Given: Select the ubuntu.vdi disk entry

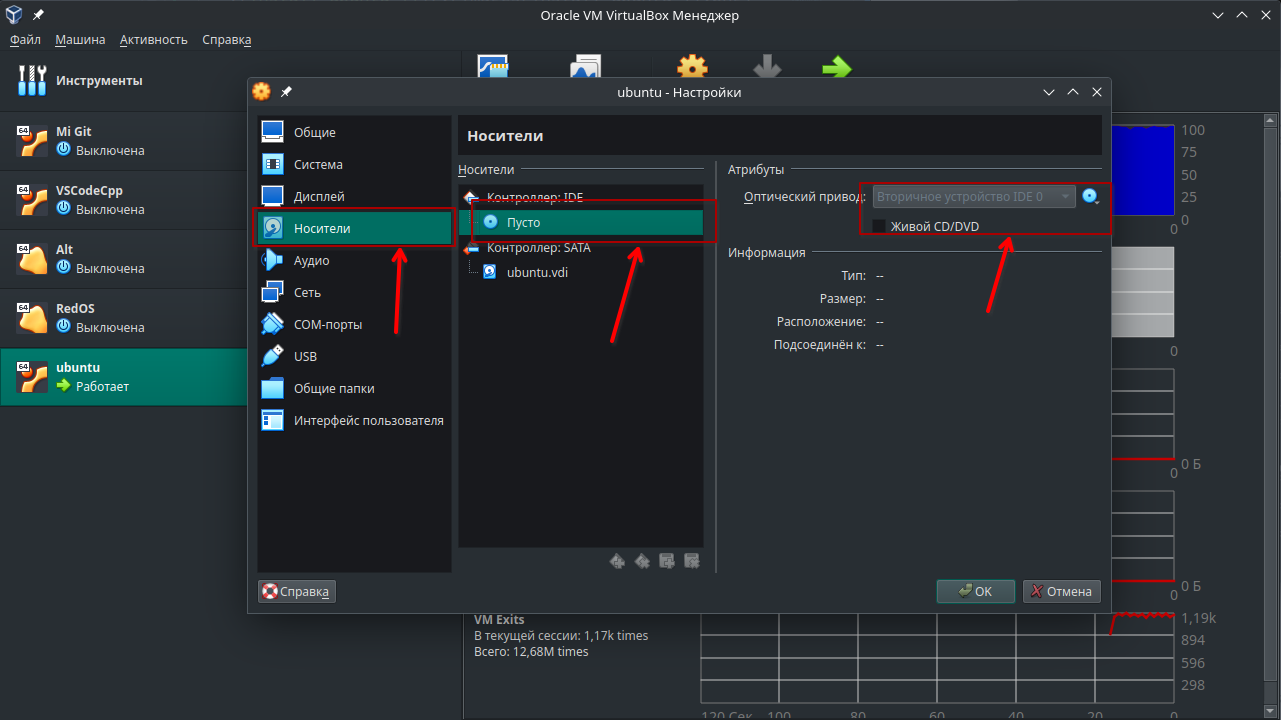Looking at the screenshot, I should (x=536, y=272).
